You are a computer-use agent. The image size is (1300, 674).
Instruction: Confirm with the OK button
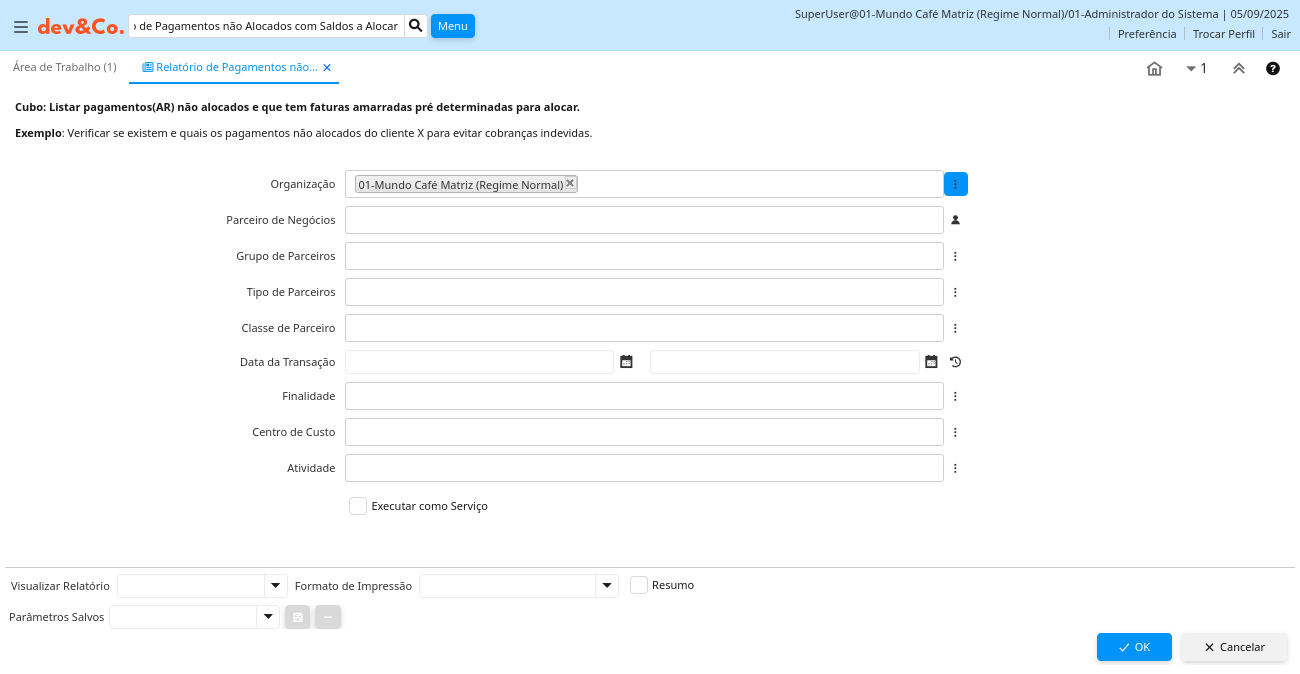pyautogui.click(x=1134, y=647)
